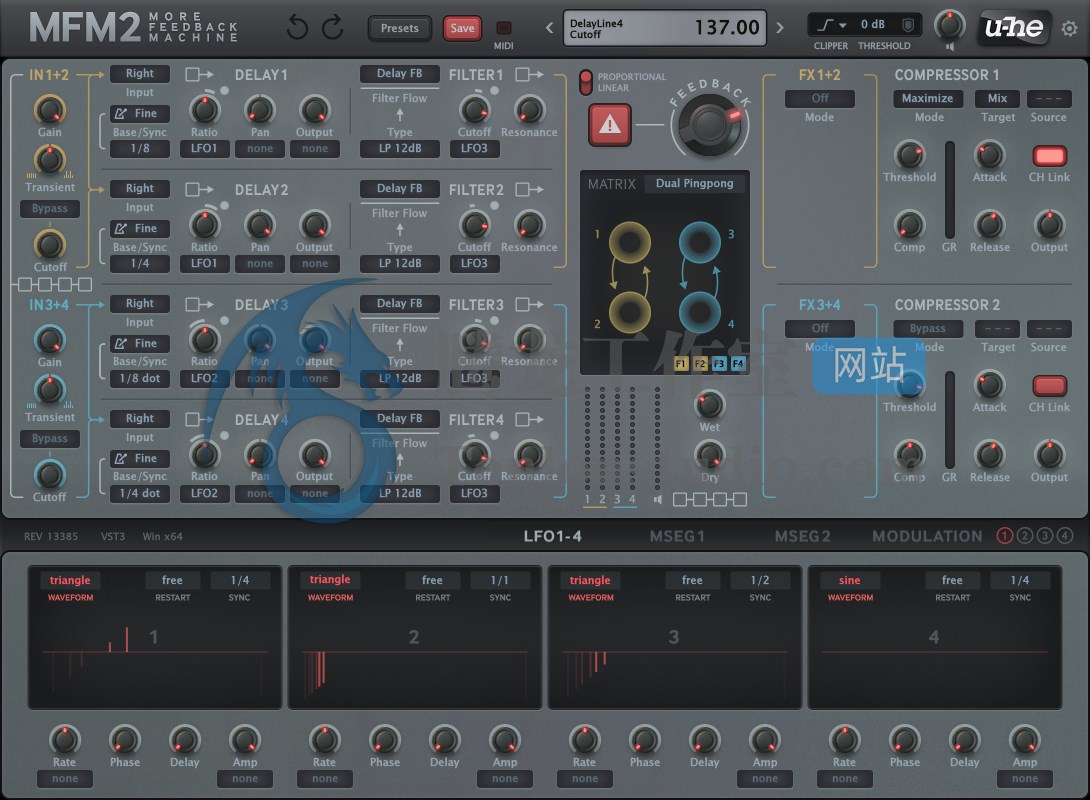Viewport: 1090px width, 800px height.
Task: Switch to the MODULATION tab
Action: tap(927, 536)
